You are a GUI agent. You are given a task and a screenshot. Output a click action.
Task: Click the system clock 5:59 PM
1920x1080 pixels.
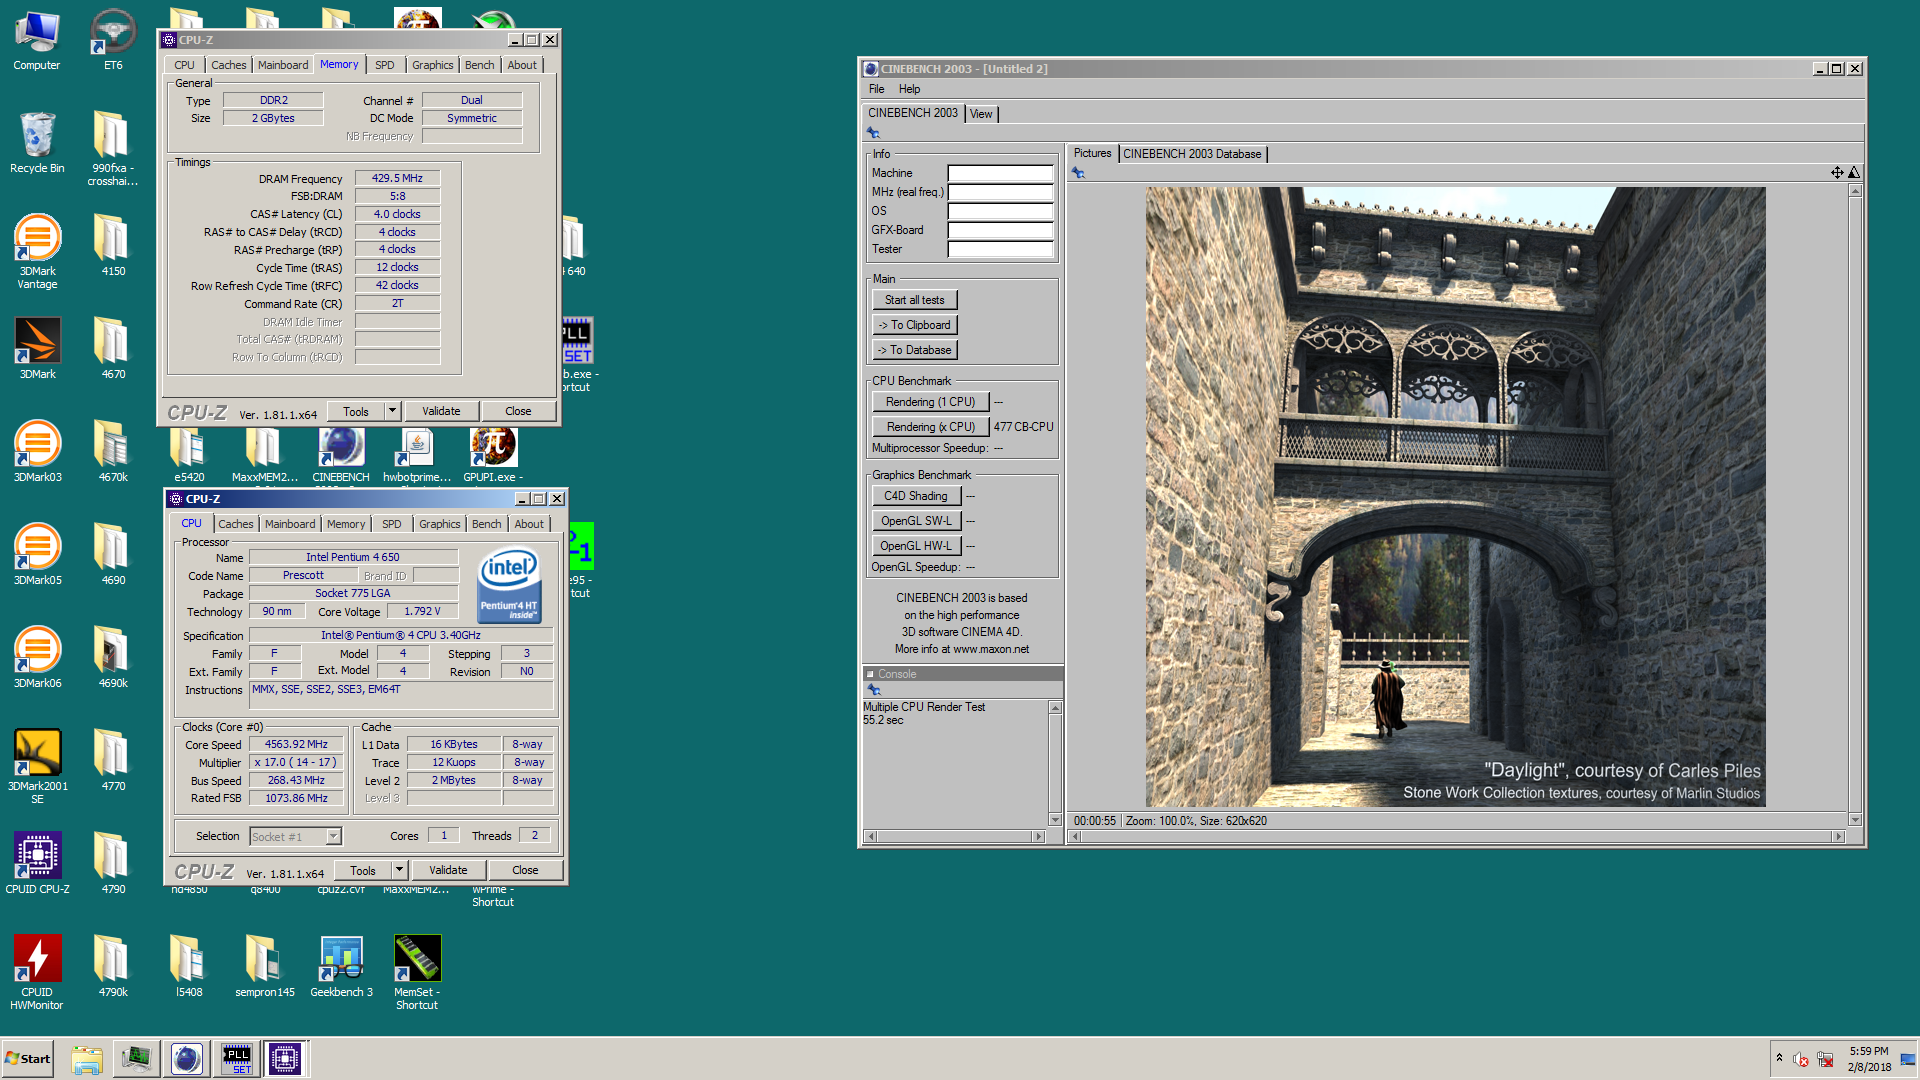point(1869,1051)
